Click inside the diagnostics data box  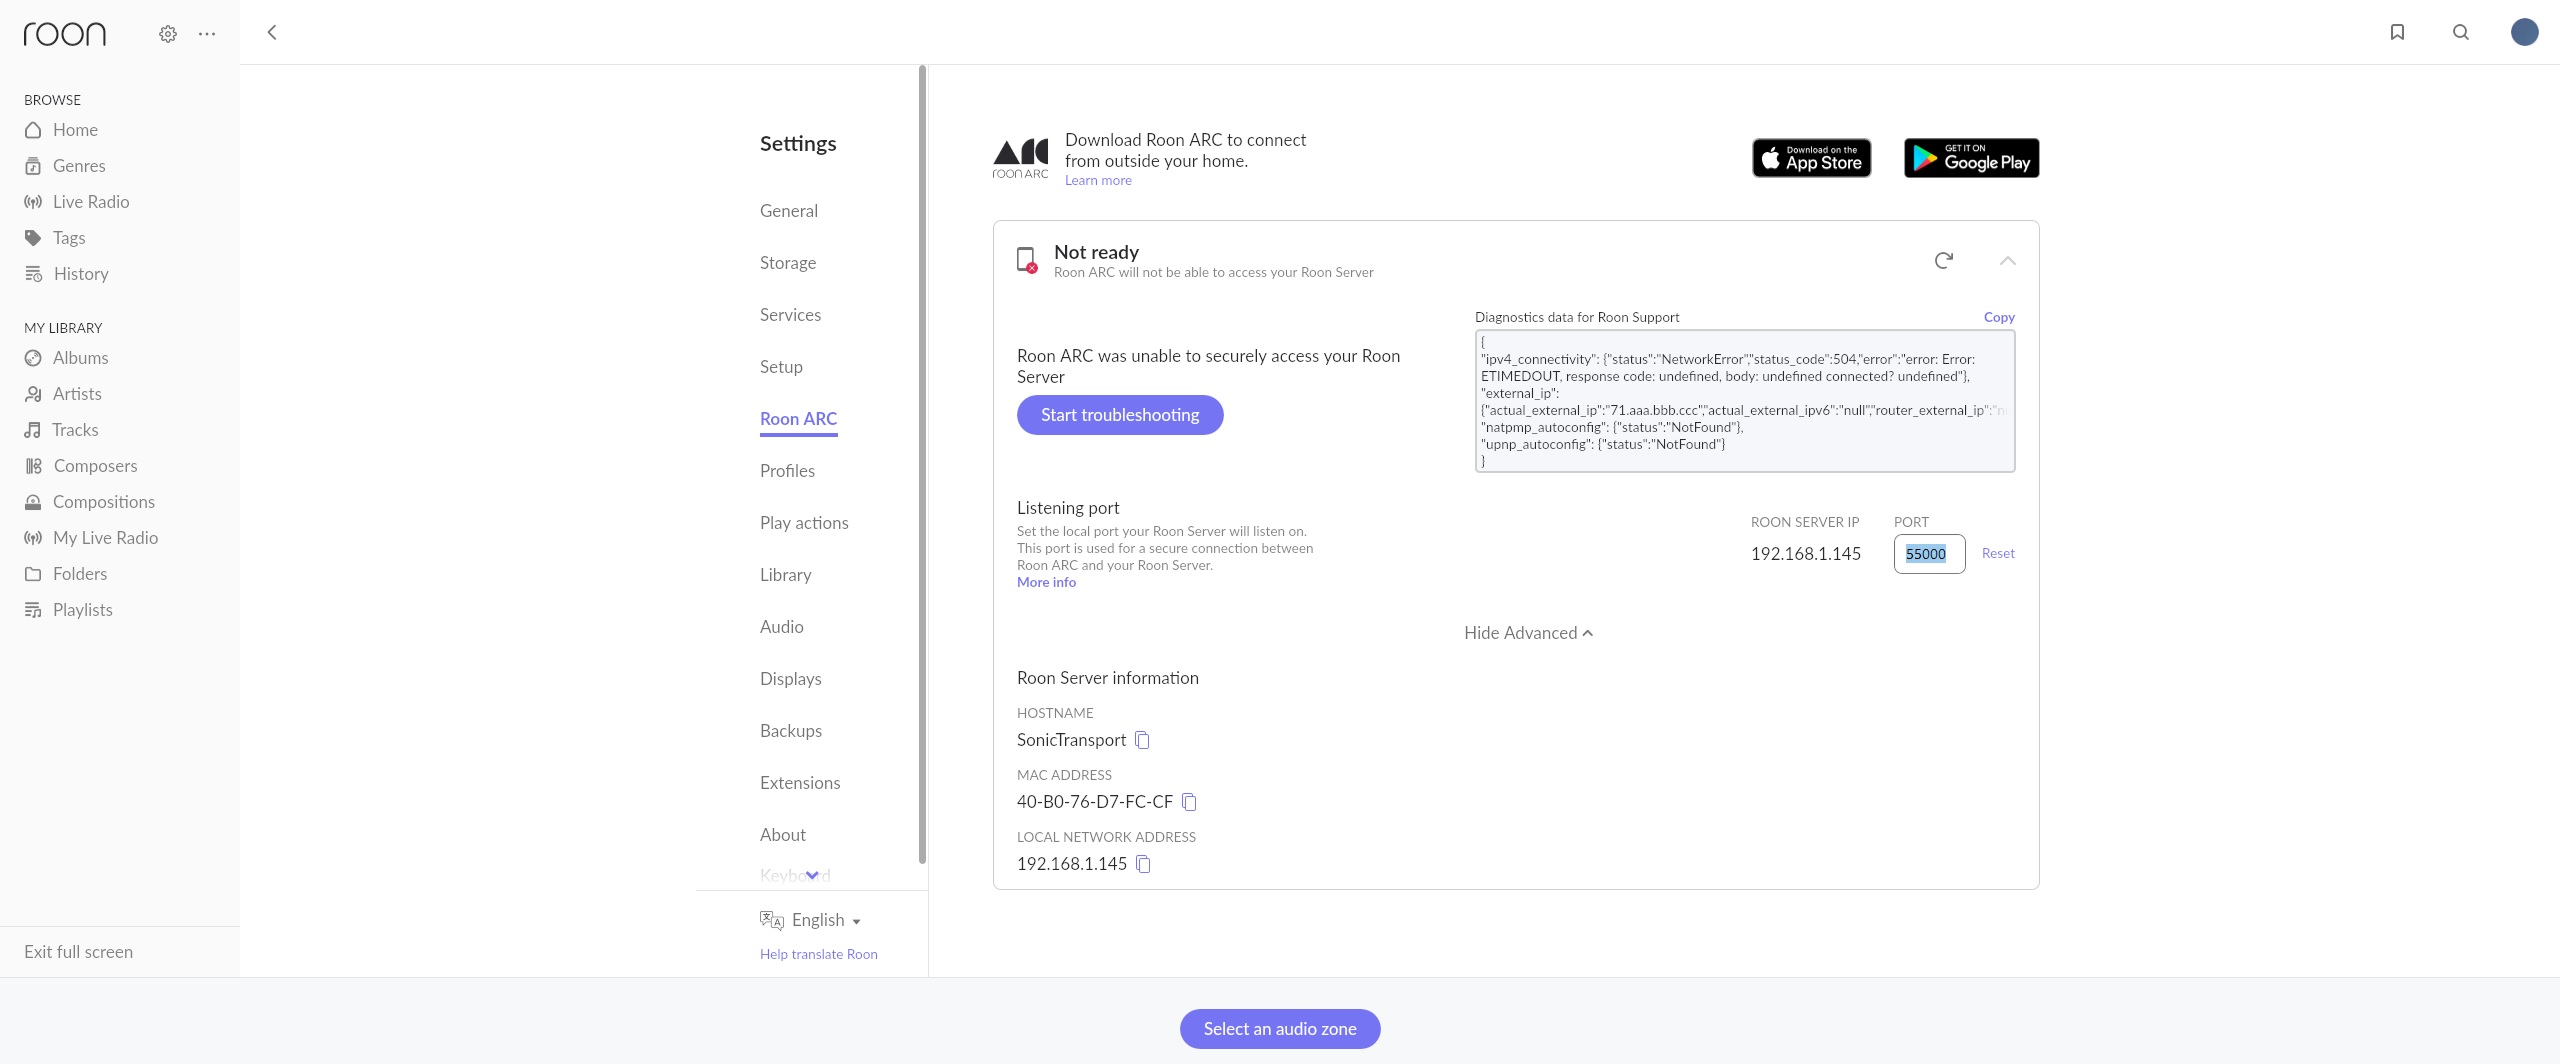click(1745, 401)
